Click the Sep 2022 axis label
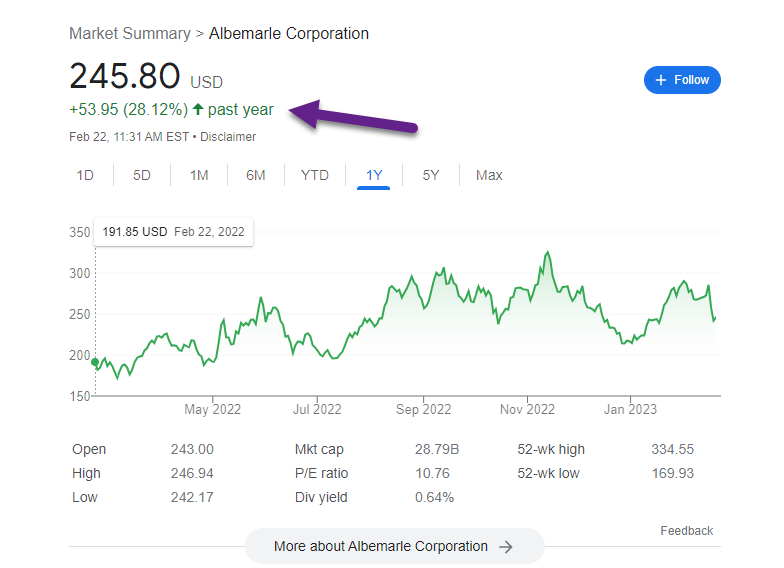 point(424,410)
